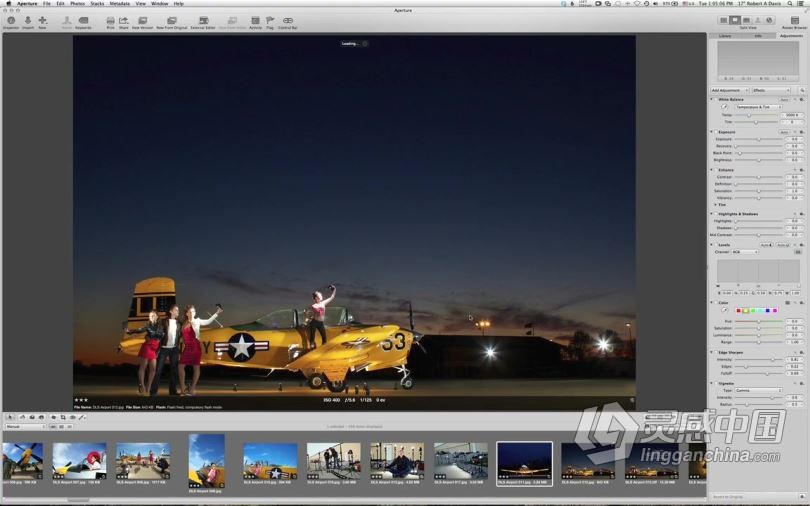Open the Activity toolbar icon
Screen dimensions: 810x506
255,21
